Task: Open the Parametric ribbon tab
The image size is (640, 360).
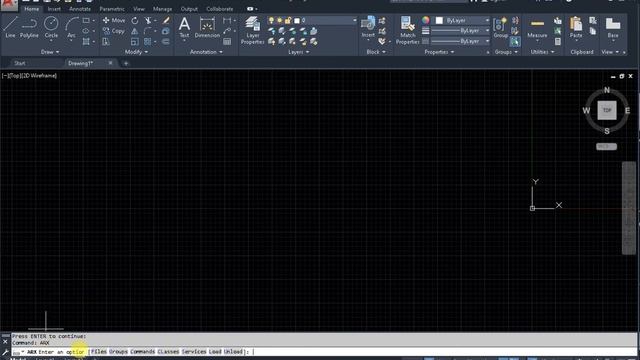Action: point(112,9)
